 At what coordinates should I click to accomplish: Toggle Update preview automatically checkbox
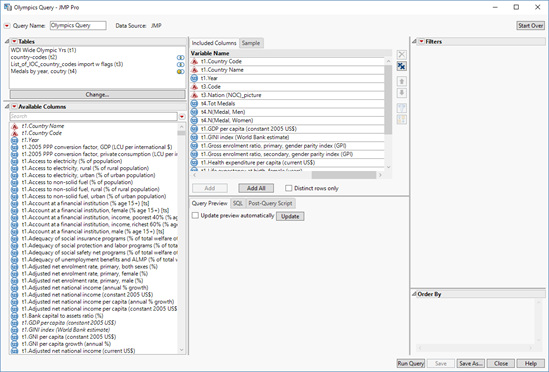click(195, 215)
